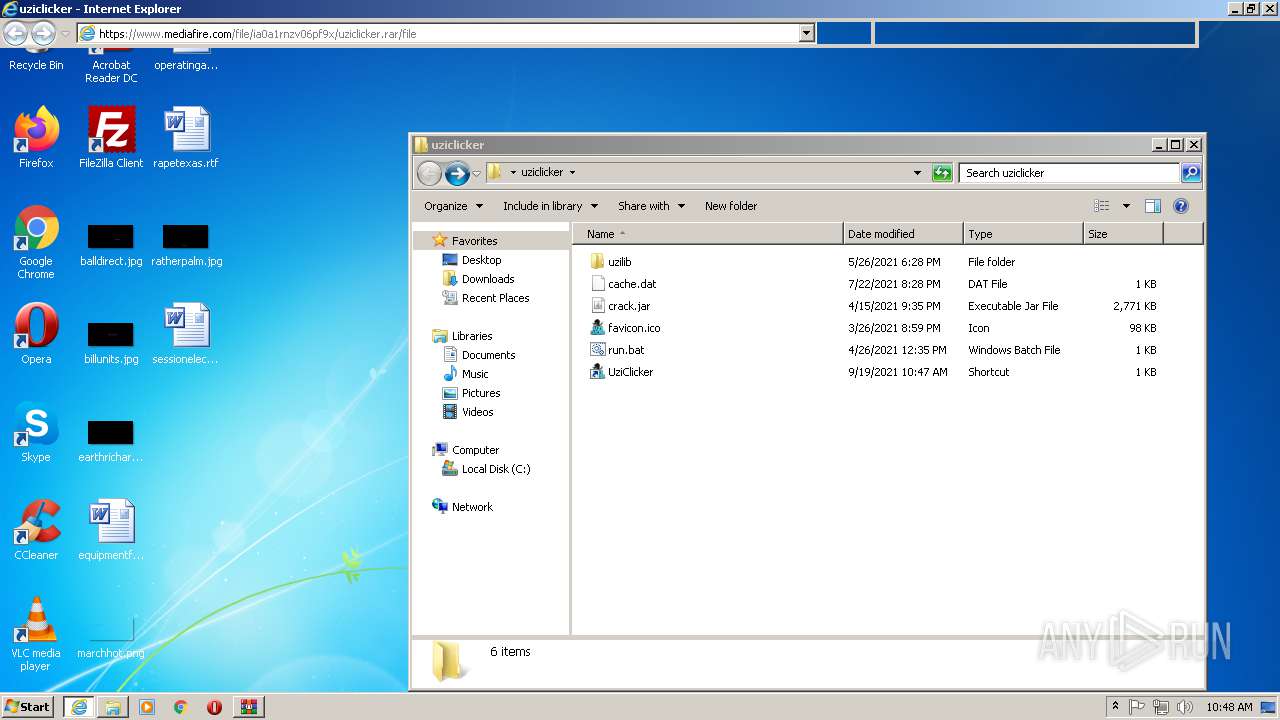Viewport: 1280px width, 720px height.
Task: Show hidden system tray icons
Action: point(1116,707)
